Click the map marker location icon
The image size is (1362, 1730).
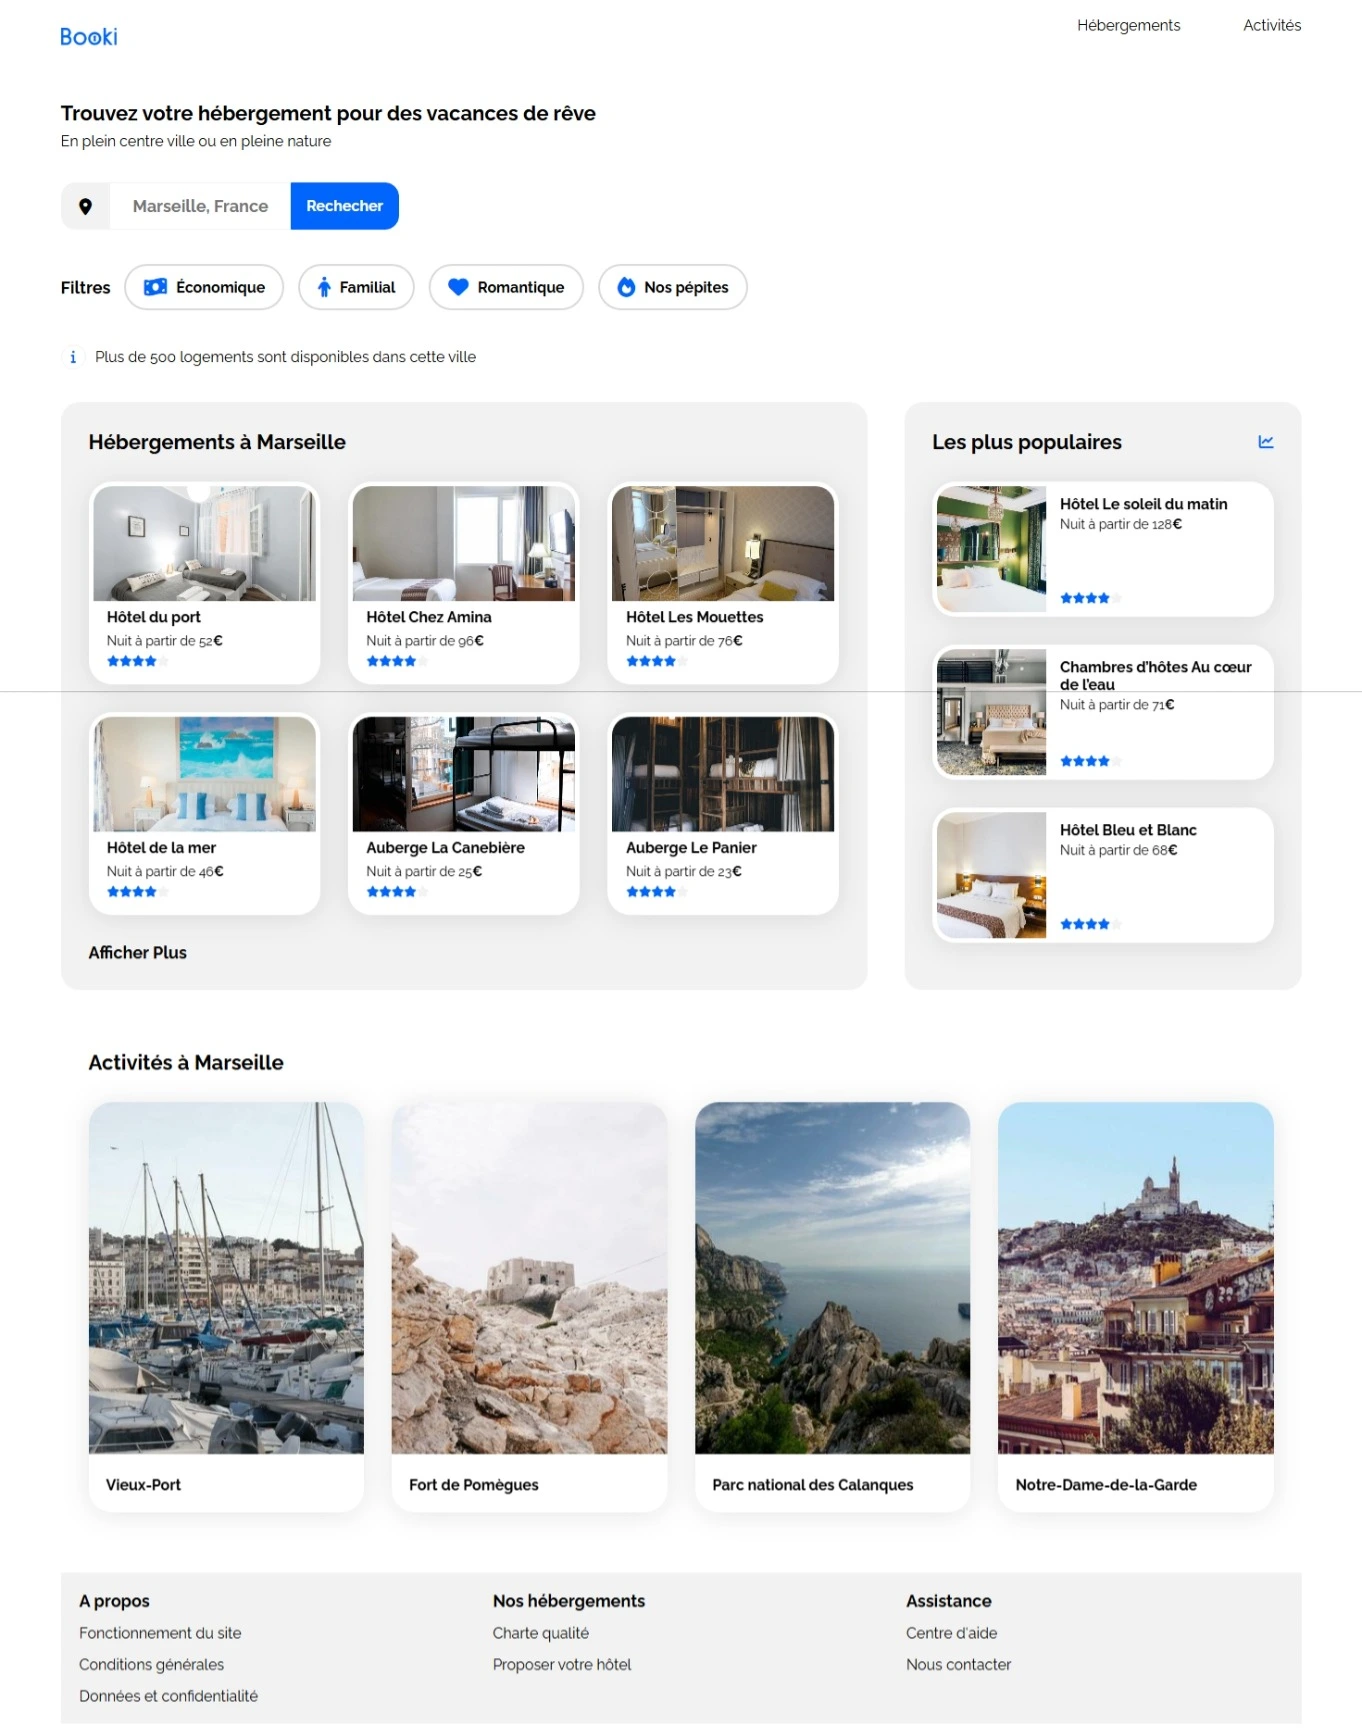pyautogui.click(x=86, y=206)
